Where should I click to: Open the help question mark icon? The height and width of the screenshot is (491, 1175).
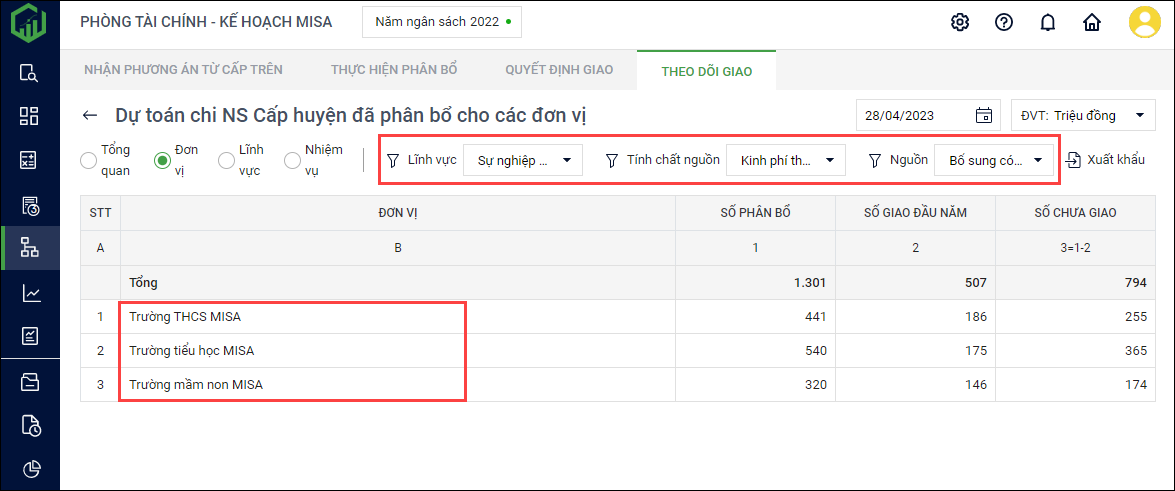(x=1003, y=22)
